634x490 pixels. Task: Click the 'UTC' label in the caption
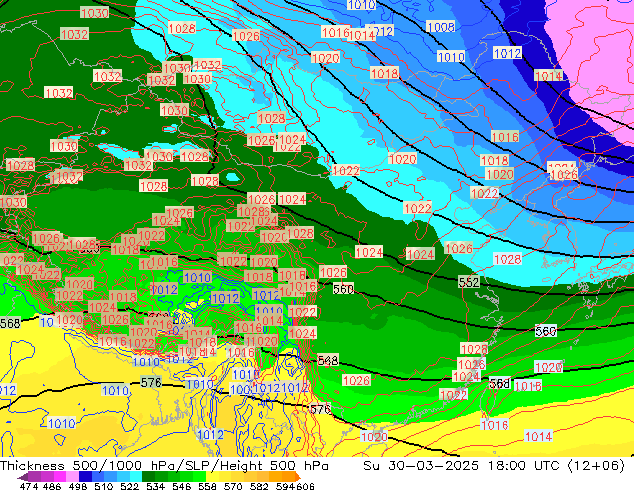tap(547, 466)
